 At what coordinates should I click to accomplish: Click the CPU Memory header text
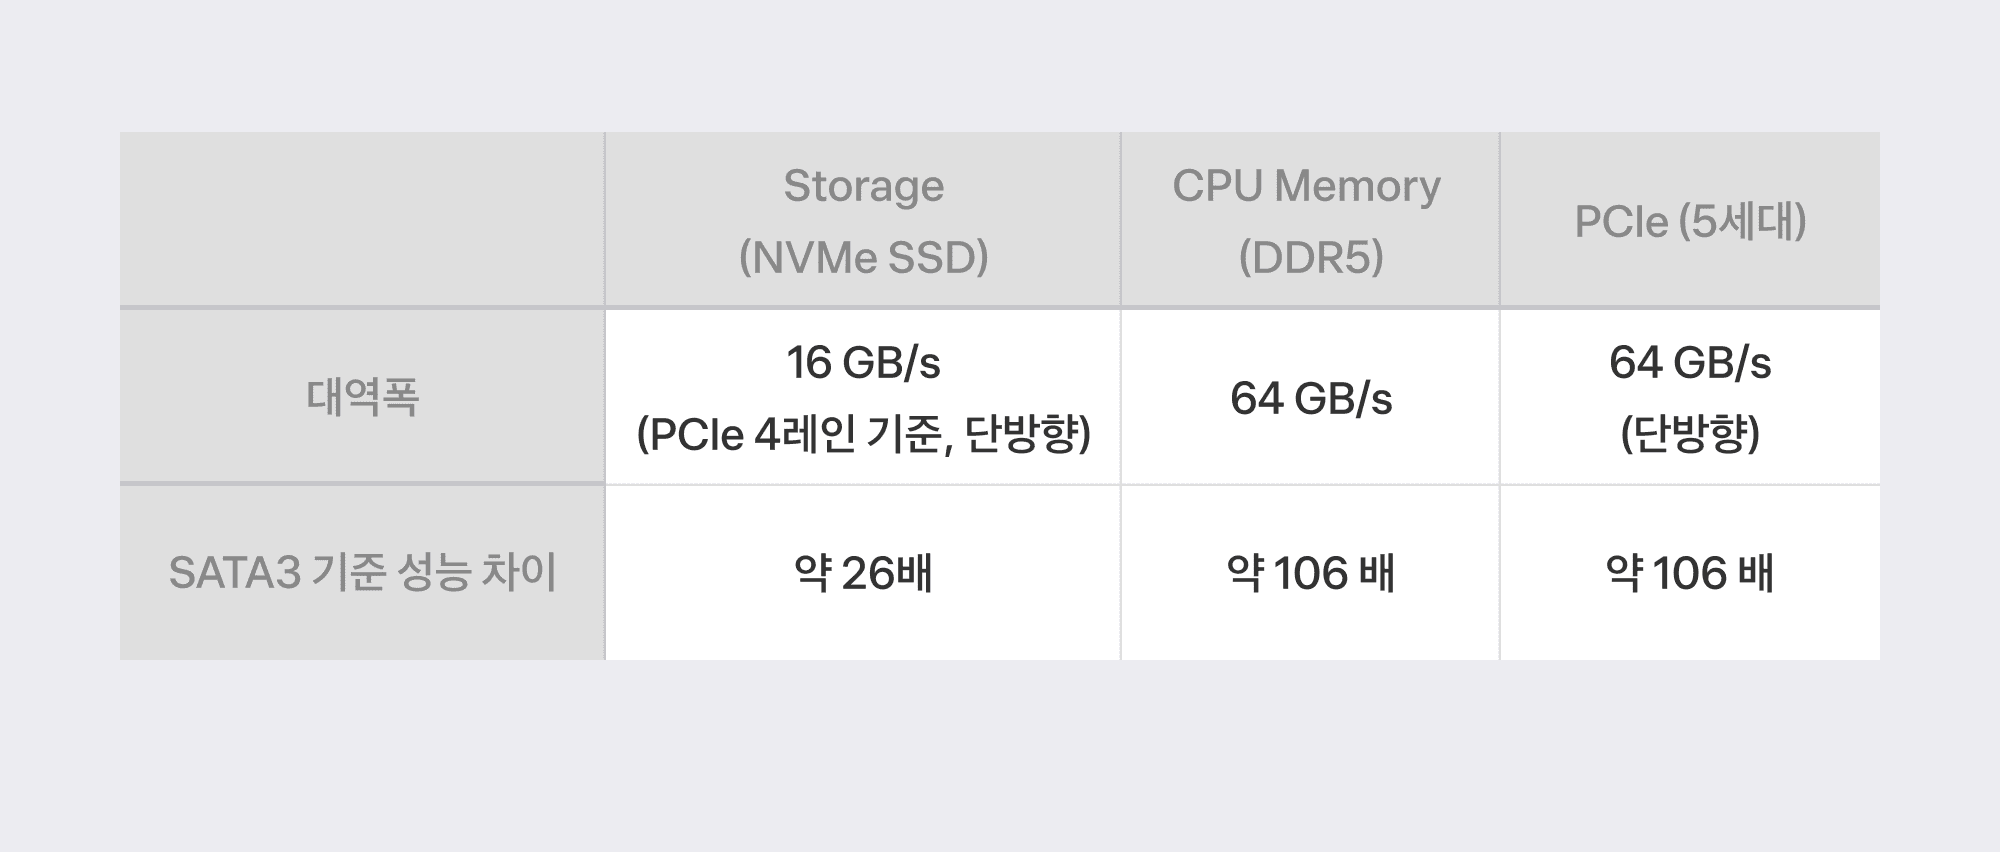point(1306,186)
